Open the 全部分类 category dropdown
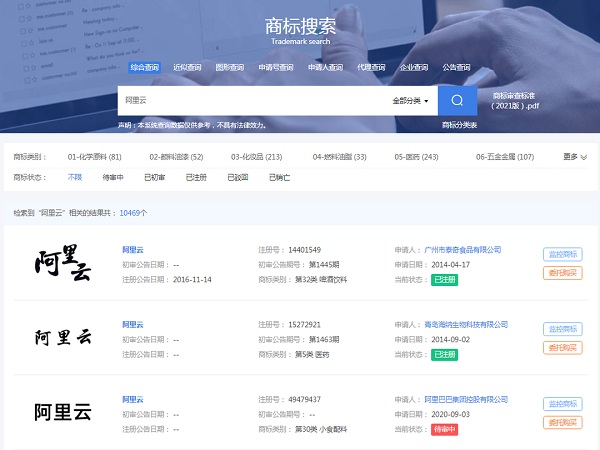The height and width of the screenshot is (450, 600). click(410, 101)
